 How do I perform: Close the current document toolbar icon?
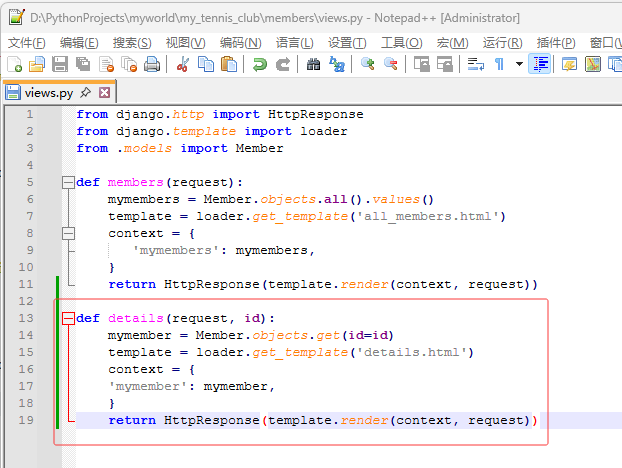point(106,64)
